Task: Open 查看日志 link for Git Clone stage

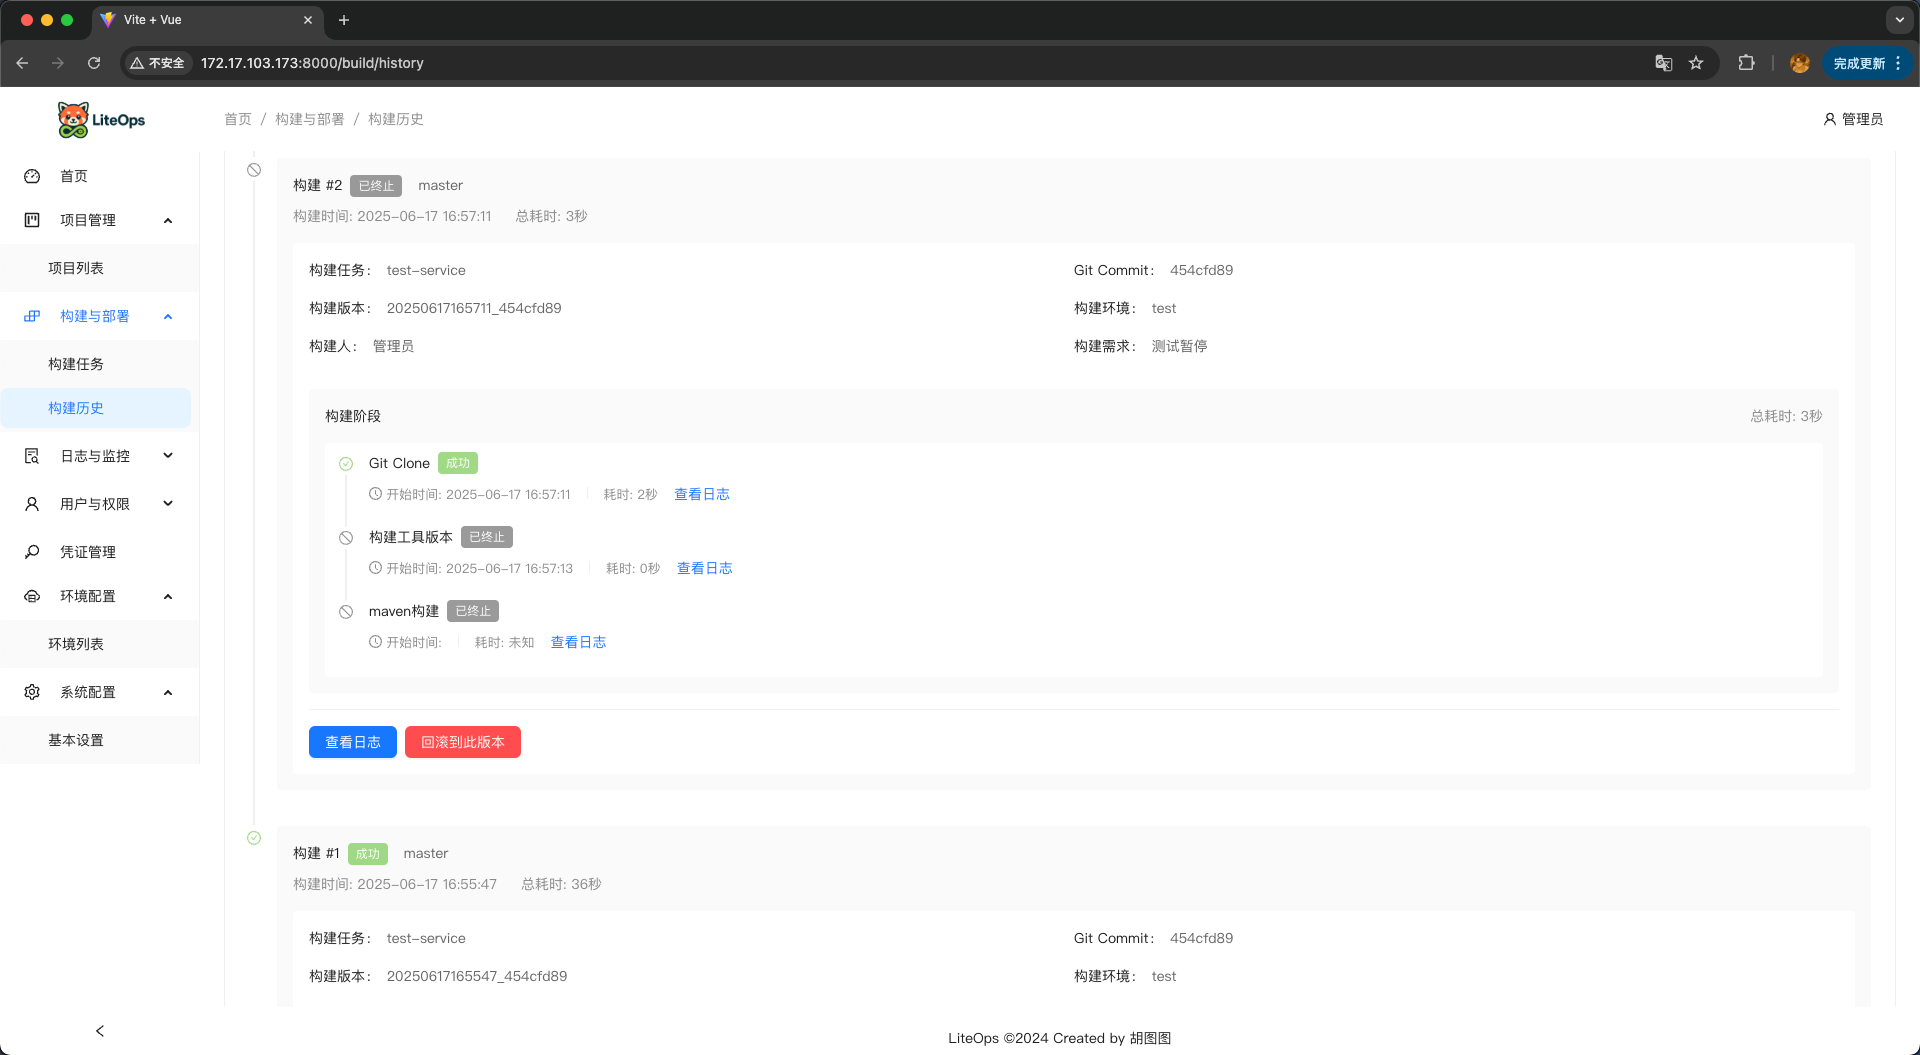Action: pos(701,494)
